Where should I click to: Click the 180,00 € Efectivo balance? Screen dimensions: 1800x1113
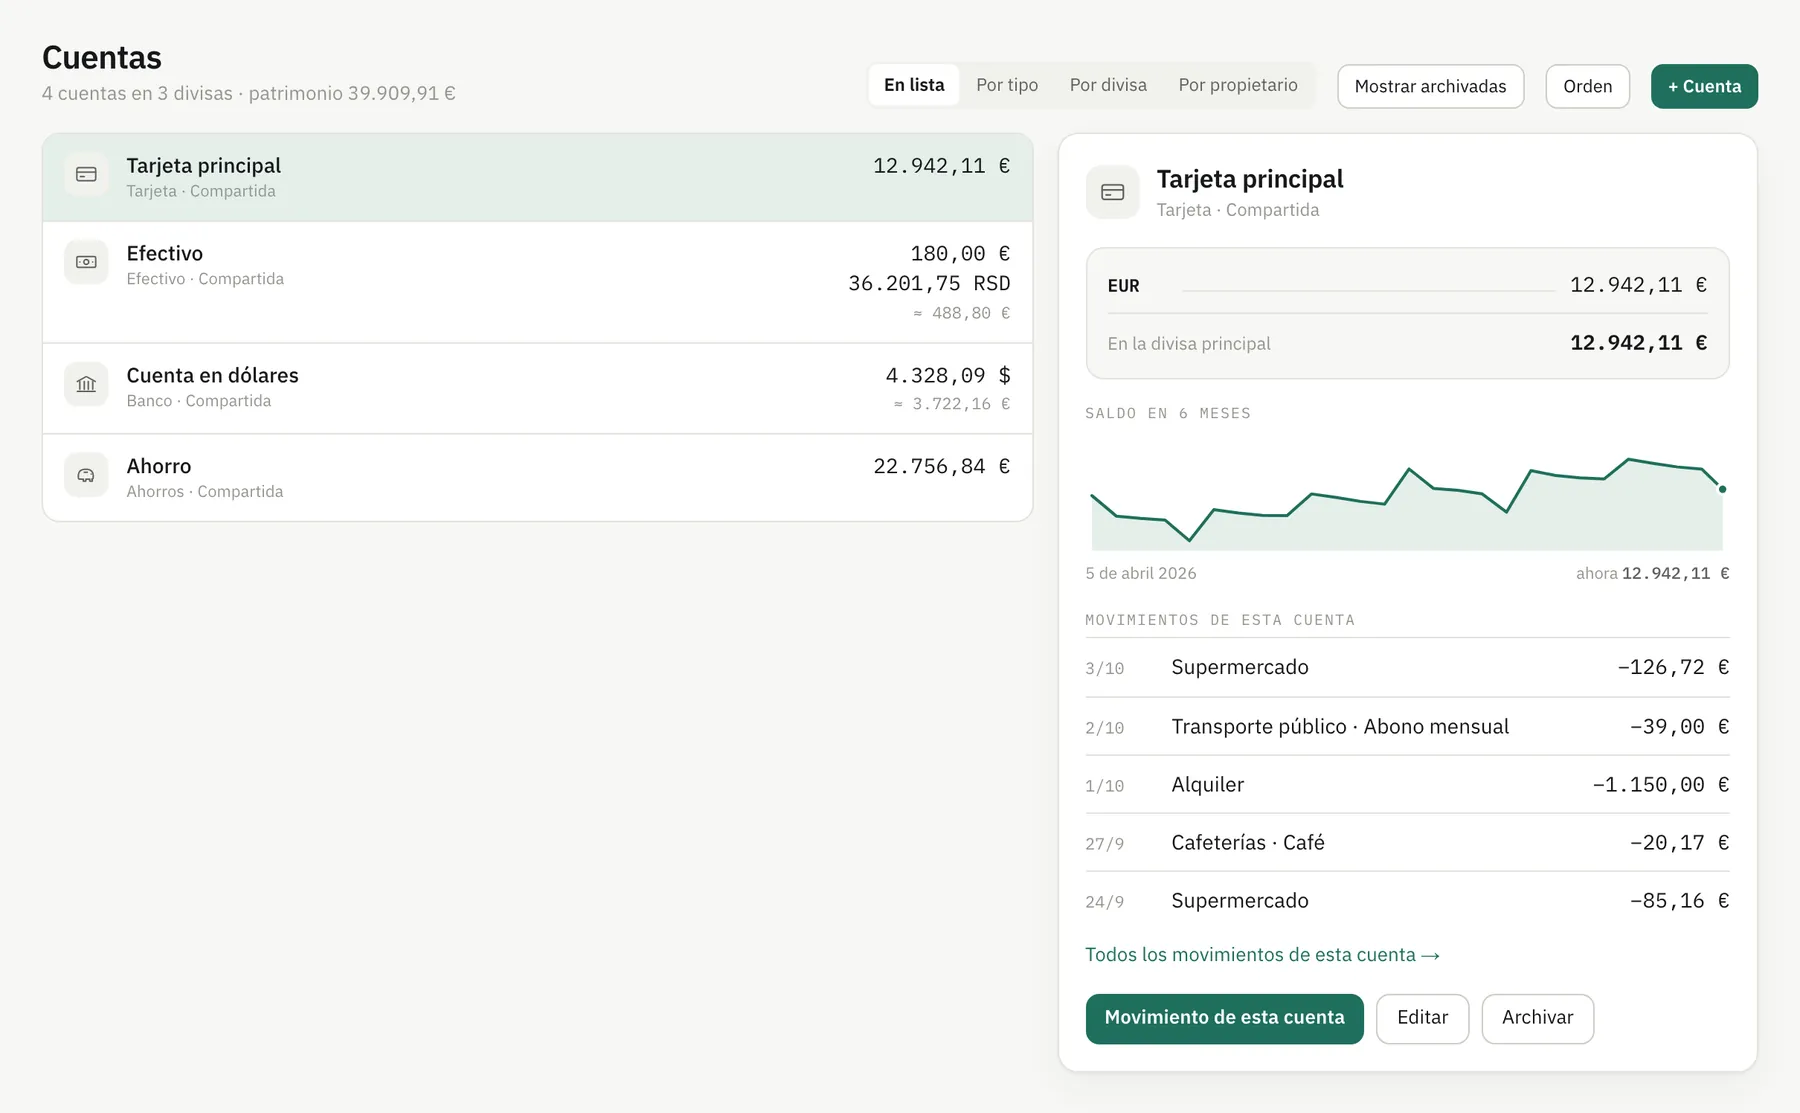click(960, 253)
